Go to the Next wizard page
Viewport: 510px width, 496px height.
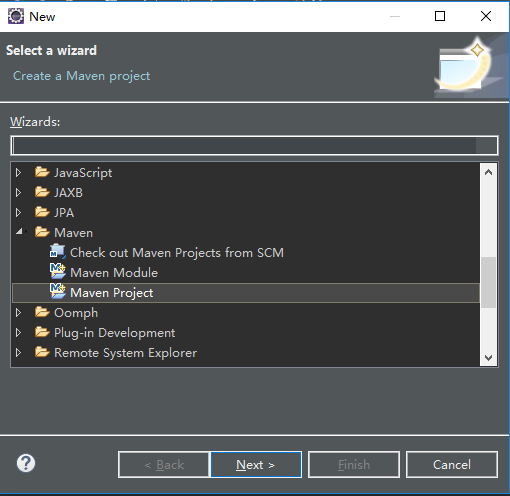[256, 465]
